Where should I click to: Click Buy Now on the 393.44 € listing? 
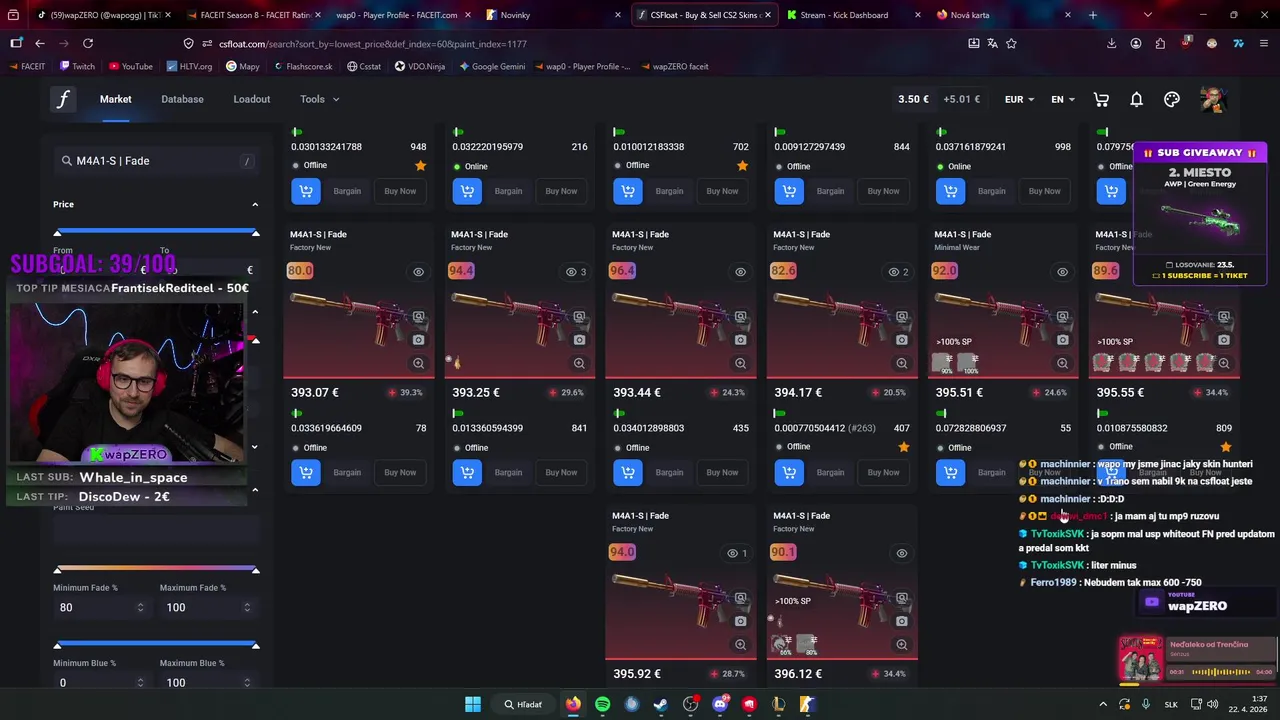click(722, 472)
